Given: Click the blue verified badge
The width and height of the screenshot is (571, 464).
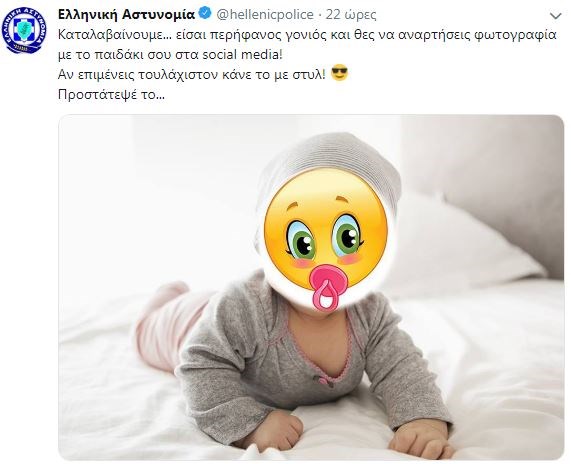Looking at the screenshot, I should 205,14.
